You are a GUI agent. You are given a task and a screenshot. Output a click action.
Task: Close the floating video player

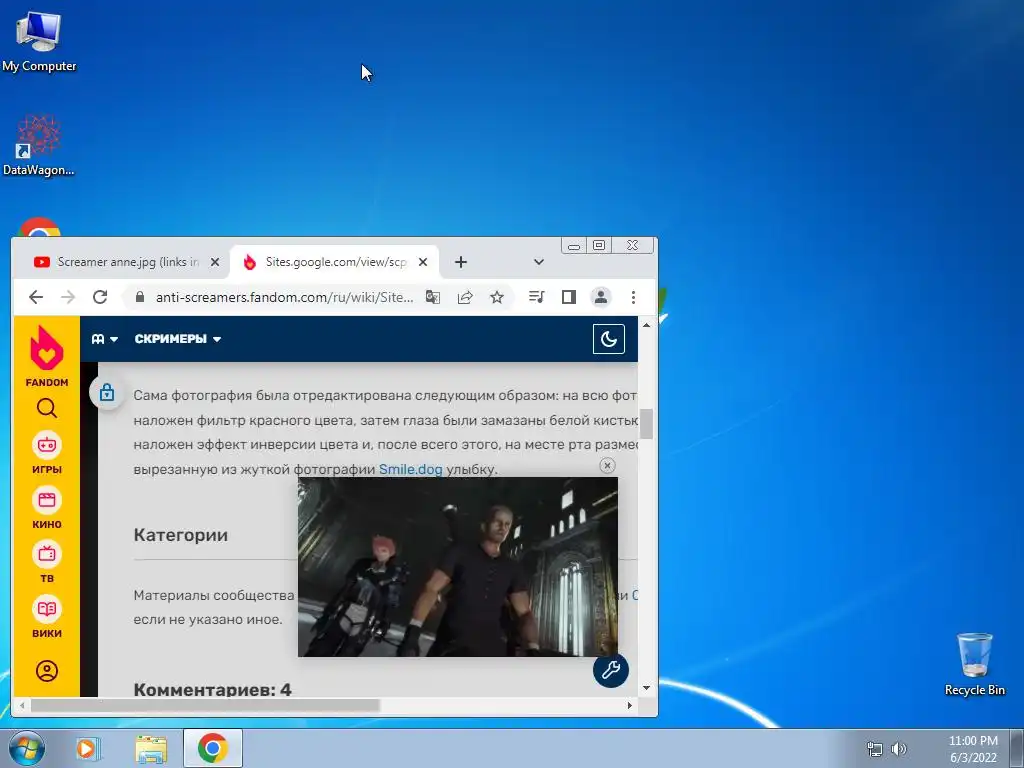coord(607,465)
